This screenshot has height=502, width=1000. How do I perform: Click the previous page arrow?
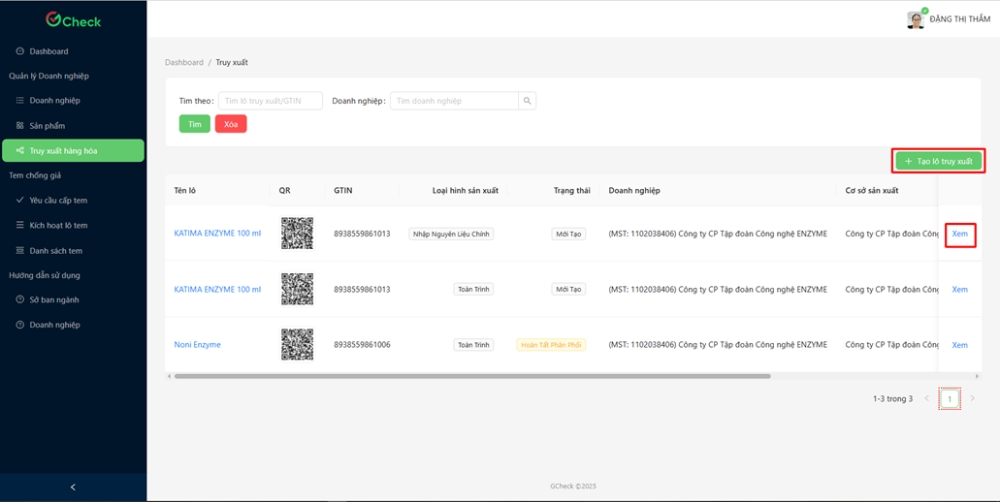(927, 399)
